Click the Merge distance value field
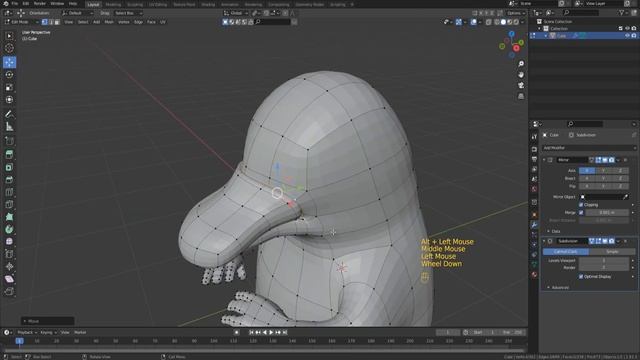Image resolution: width=640 pixels, height=360 pixels. 607,212
